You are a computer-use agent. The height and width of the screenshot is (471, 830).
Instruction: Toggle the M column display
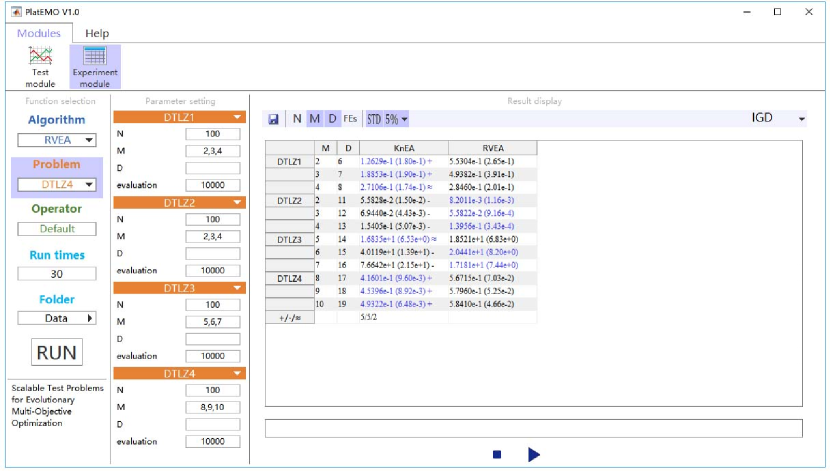315,119
